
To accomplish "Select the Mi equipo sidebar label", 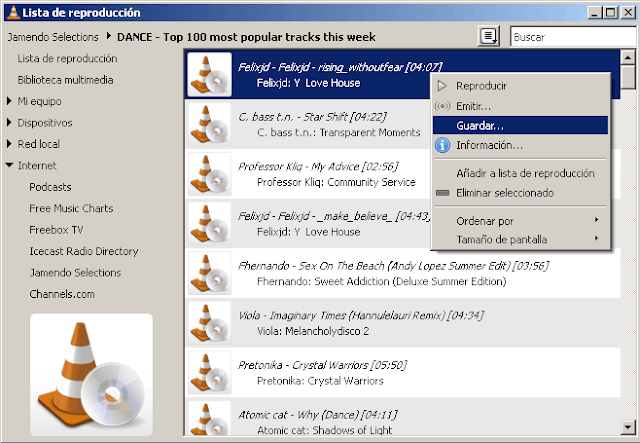I will (x=40, y=101).
